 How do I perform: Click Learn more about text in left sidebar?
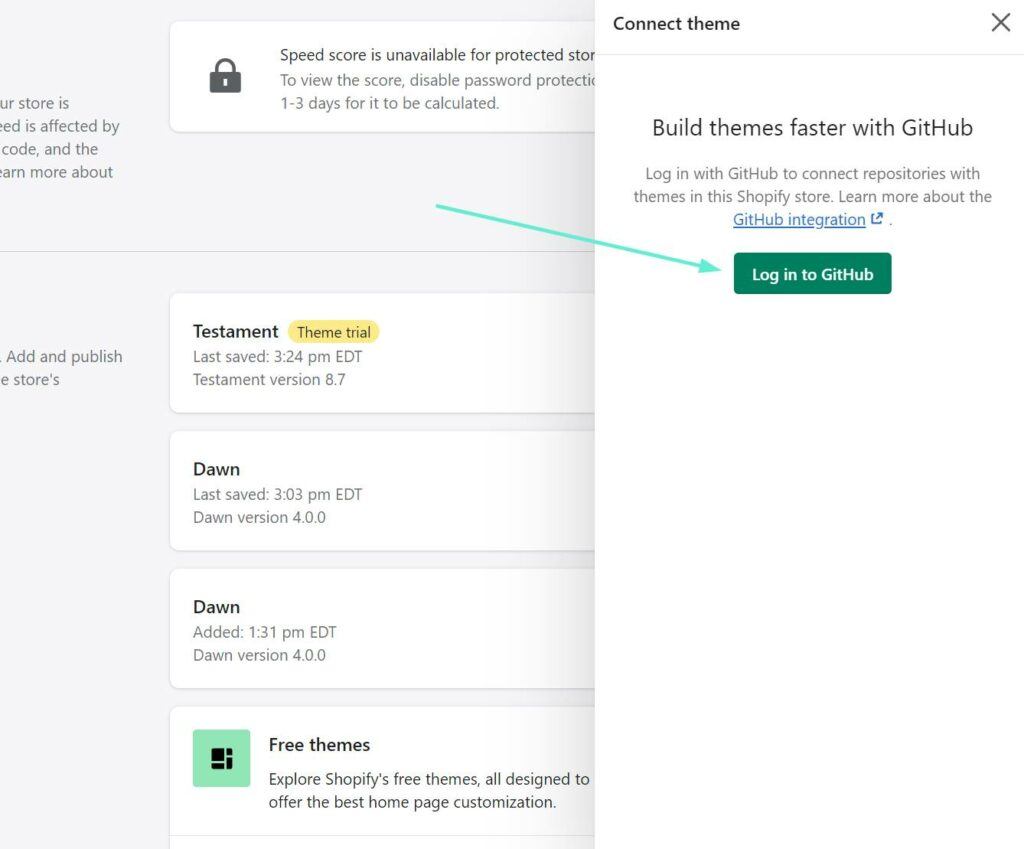click(x=56, y=172)
